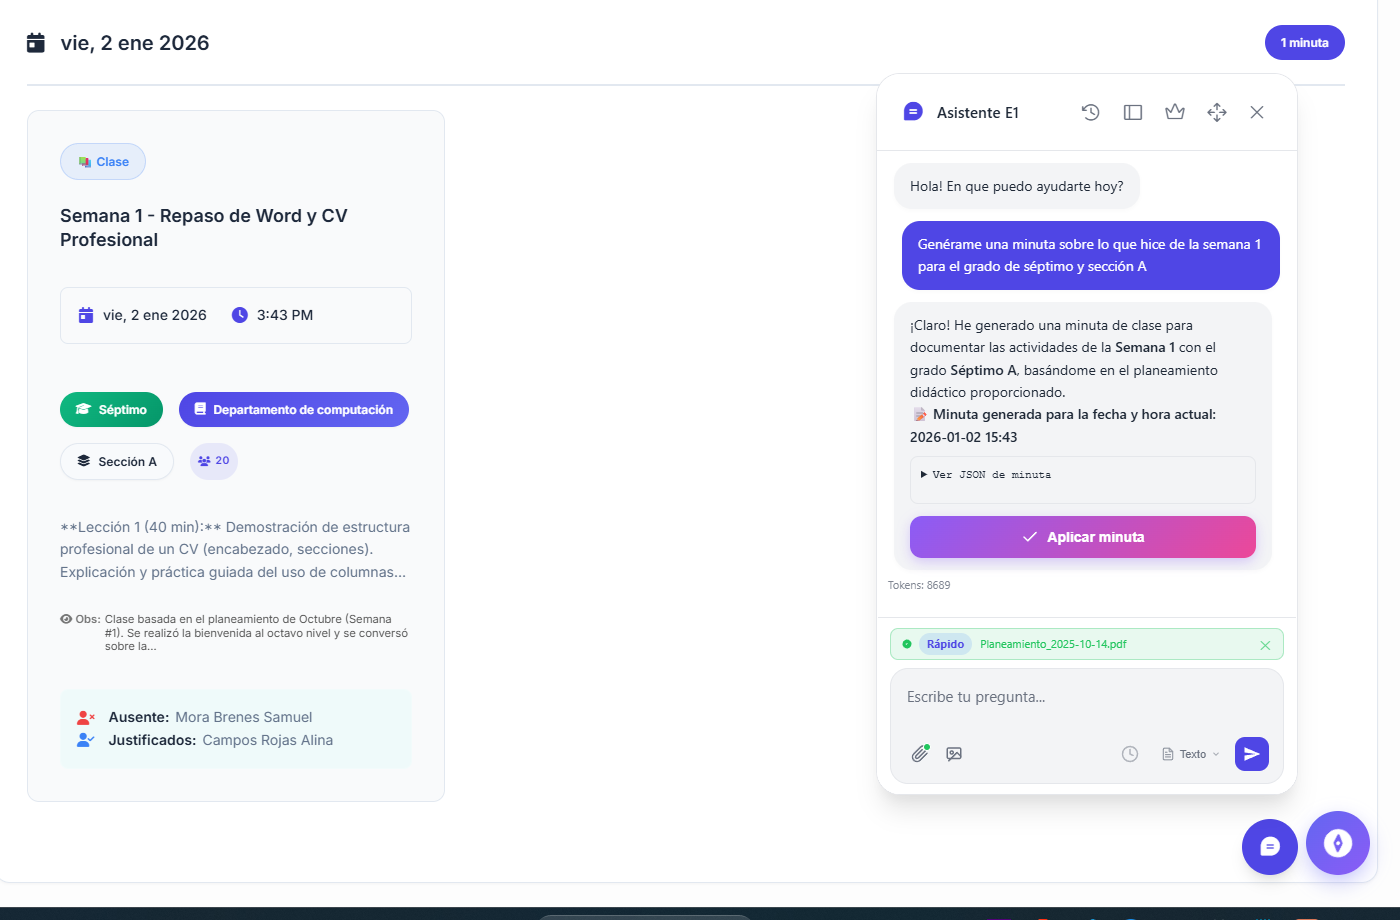
Task: Open the floating compass navigation button
Action: [1337, 843]
